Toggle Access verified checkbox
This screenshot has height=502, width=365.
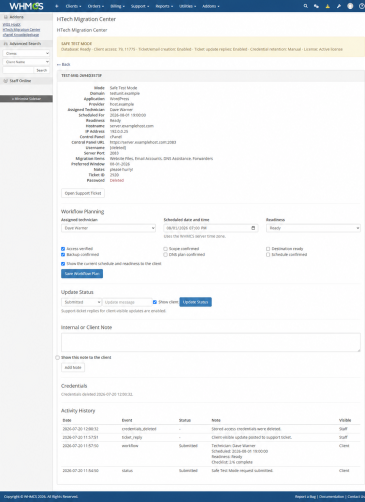pyautogui.click(x=63, y=249)
